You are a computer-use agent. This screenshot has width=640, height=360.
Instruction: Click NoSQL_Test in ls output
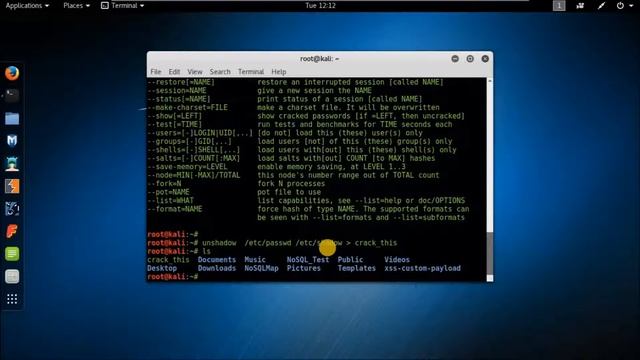point(308,260)
